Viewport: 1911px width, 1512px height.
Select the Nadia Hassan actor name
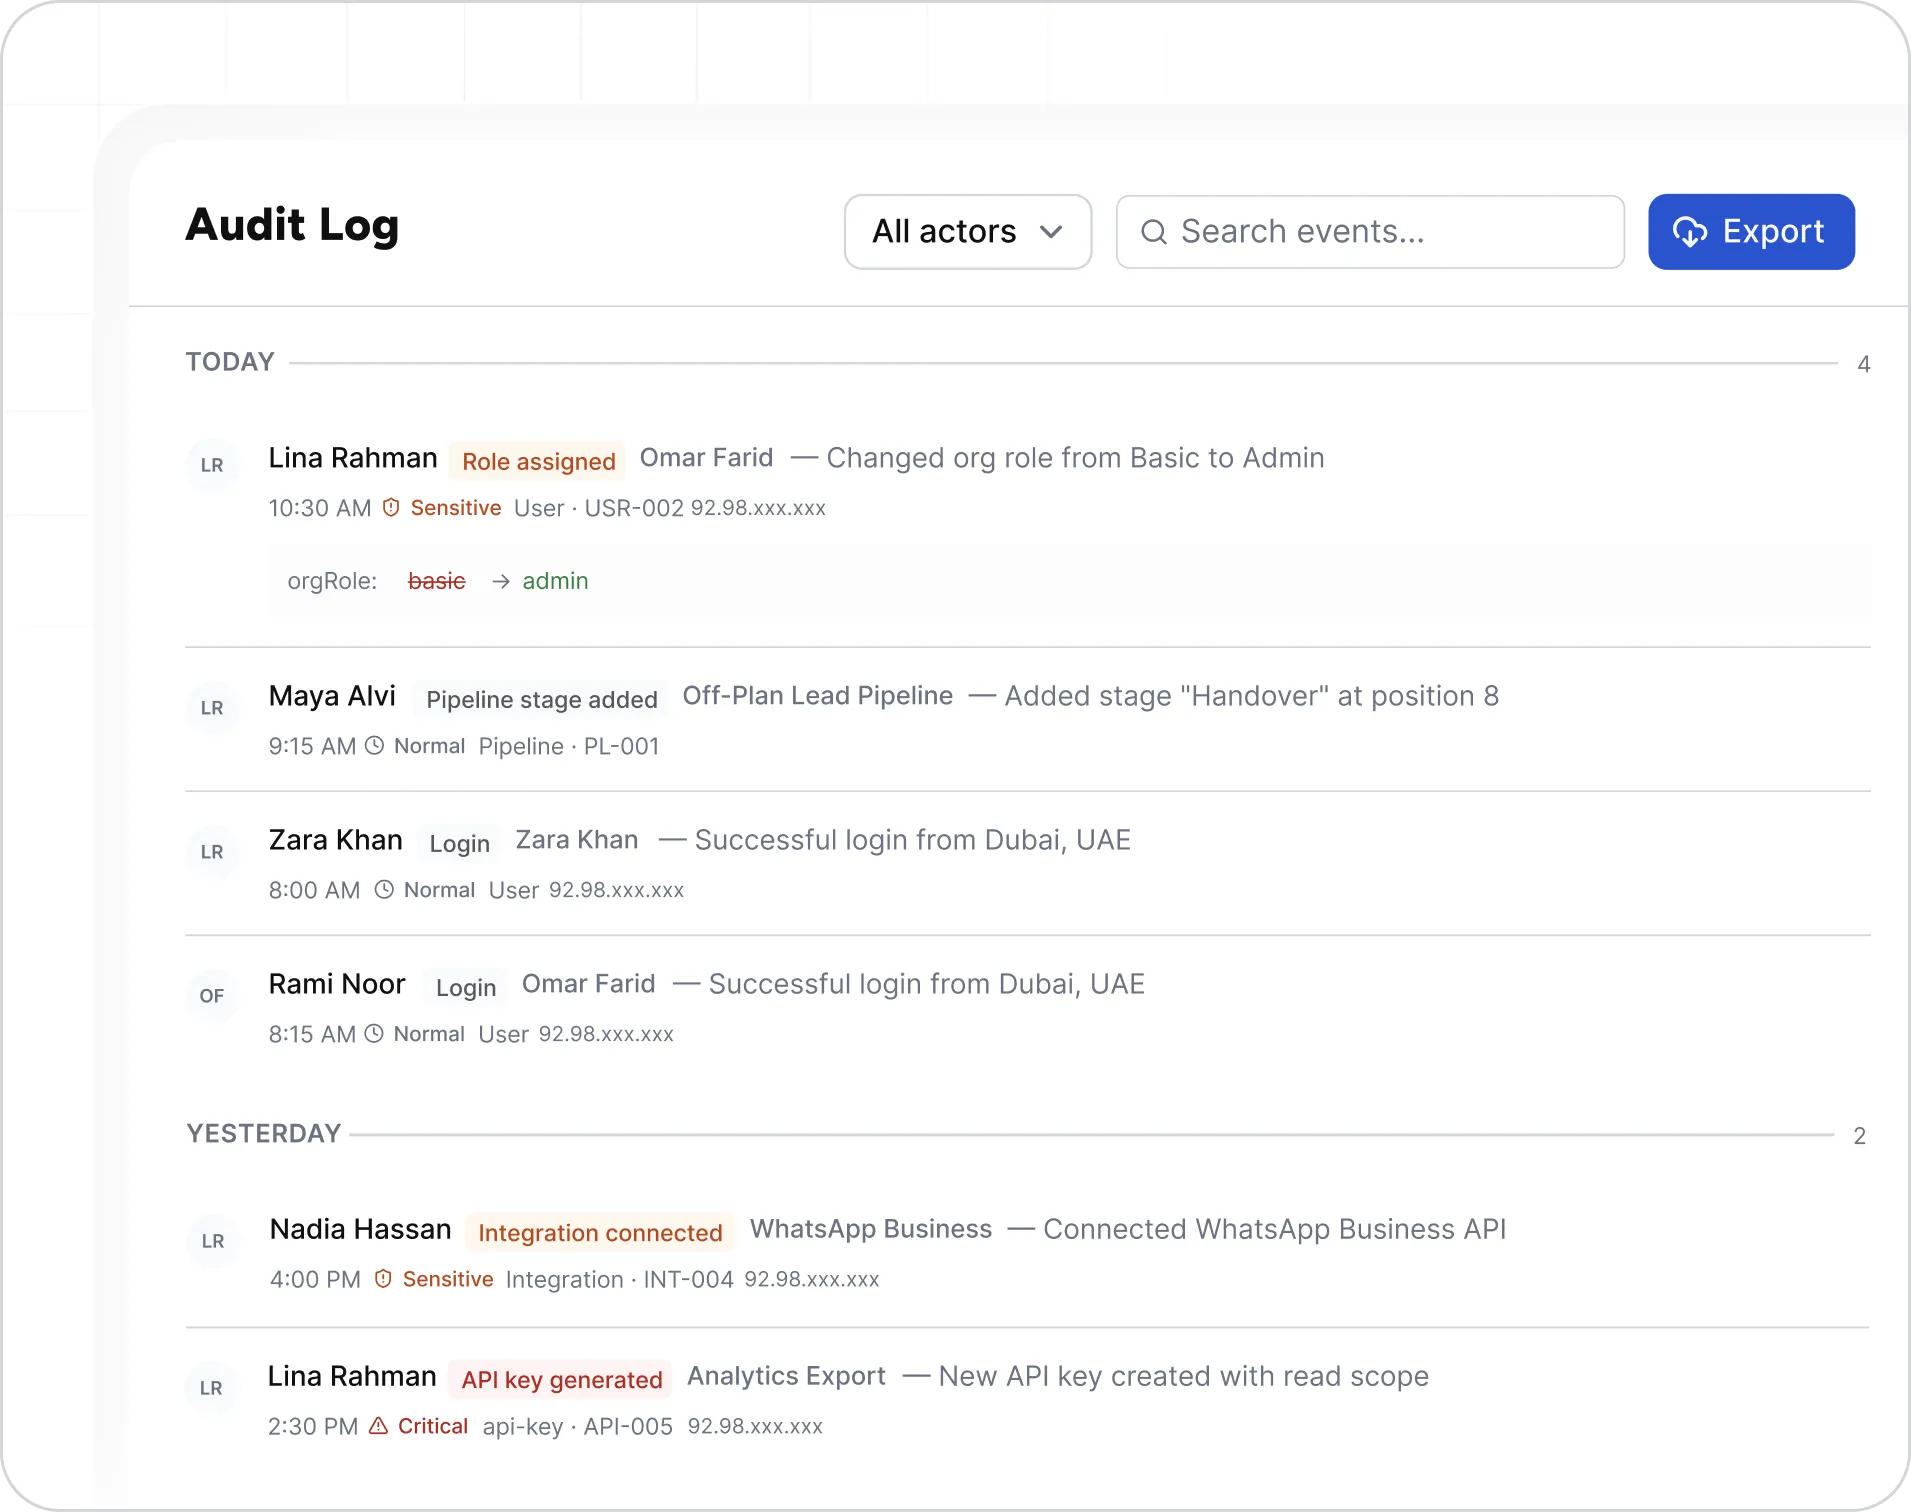(361, 1229)
